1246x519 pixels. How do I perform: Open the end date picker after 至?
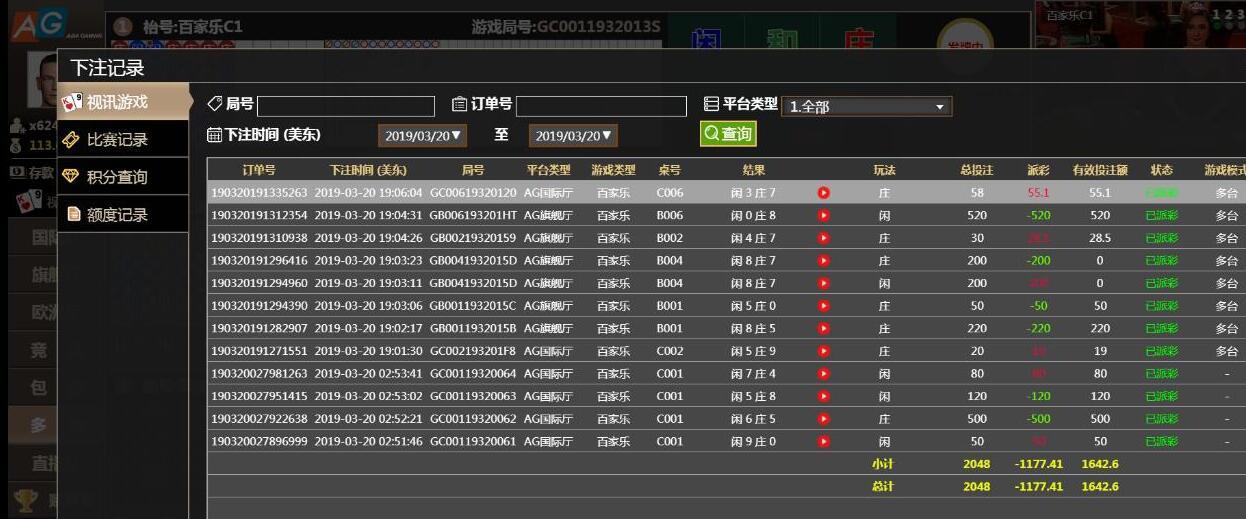click(573, 135)
